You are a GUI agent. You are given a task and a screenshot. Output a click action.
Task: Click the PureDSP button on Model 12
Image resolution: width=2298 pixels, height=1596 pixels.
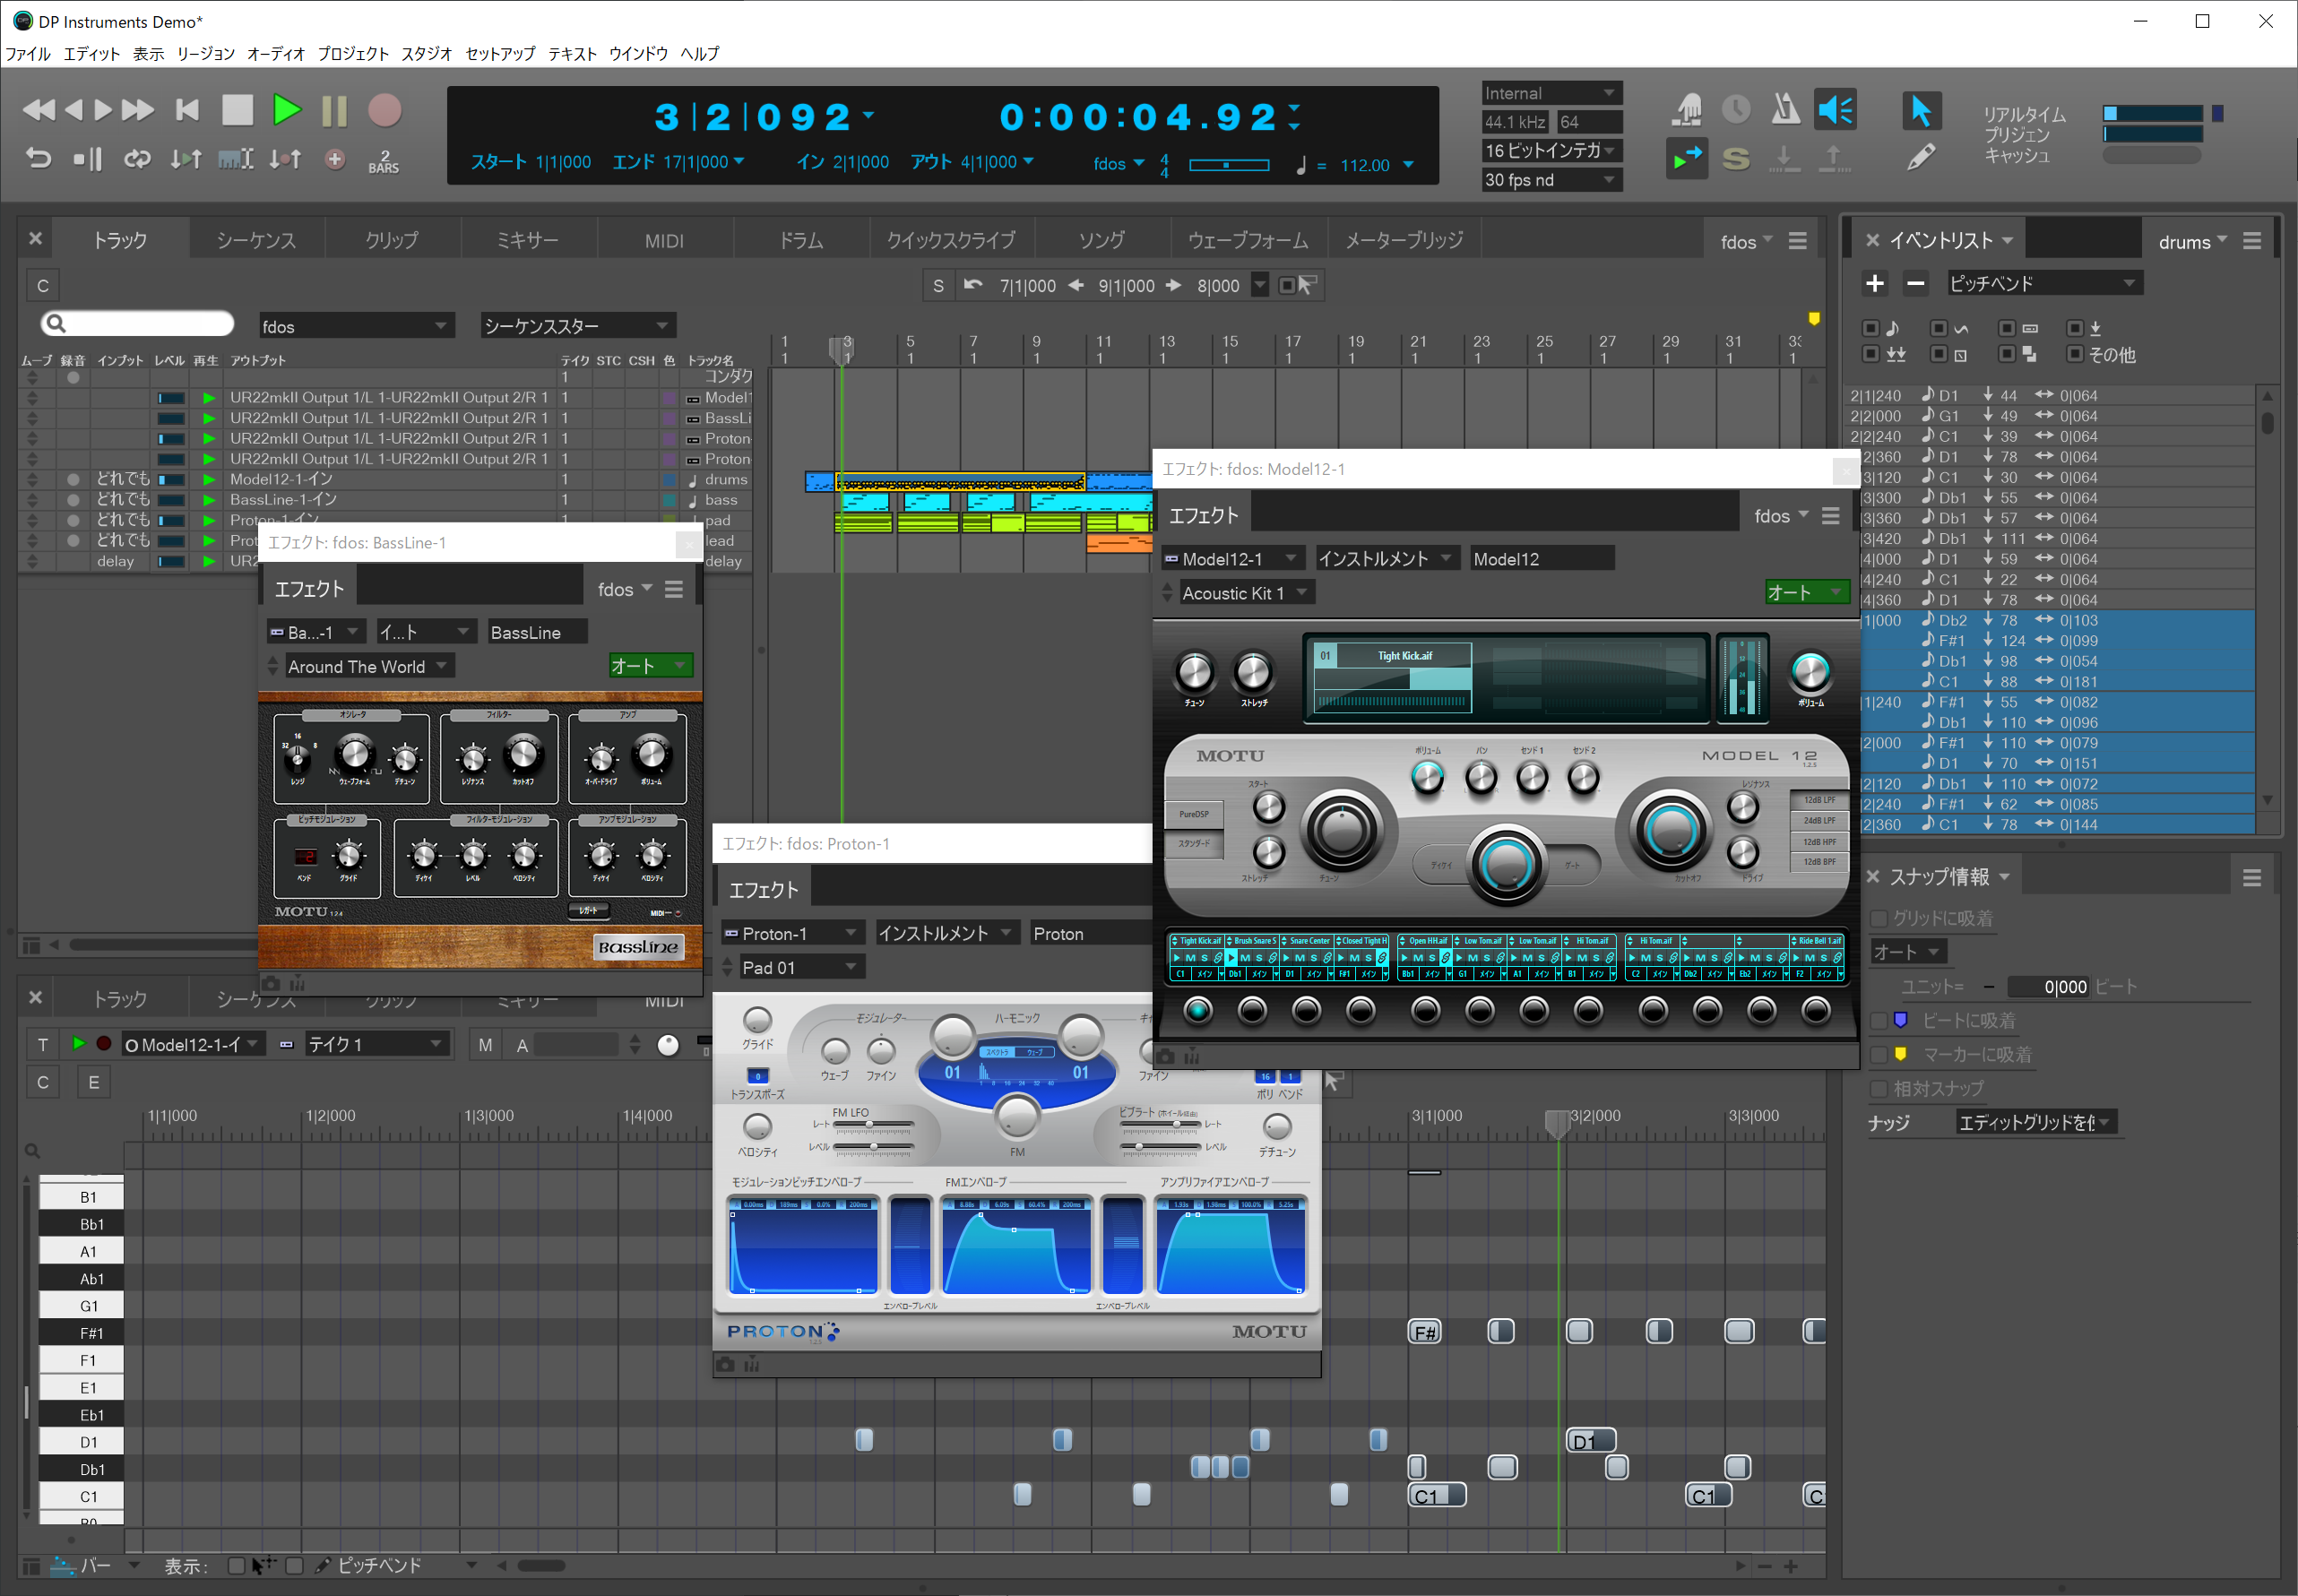(1194, 814)
